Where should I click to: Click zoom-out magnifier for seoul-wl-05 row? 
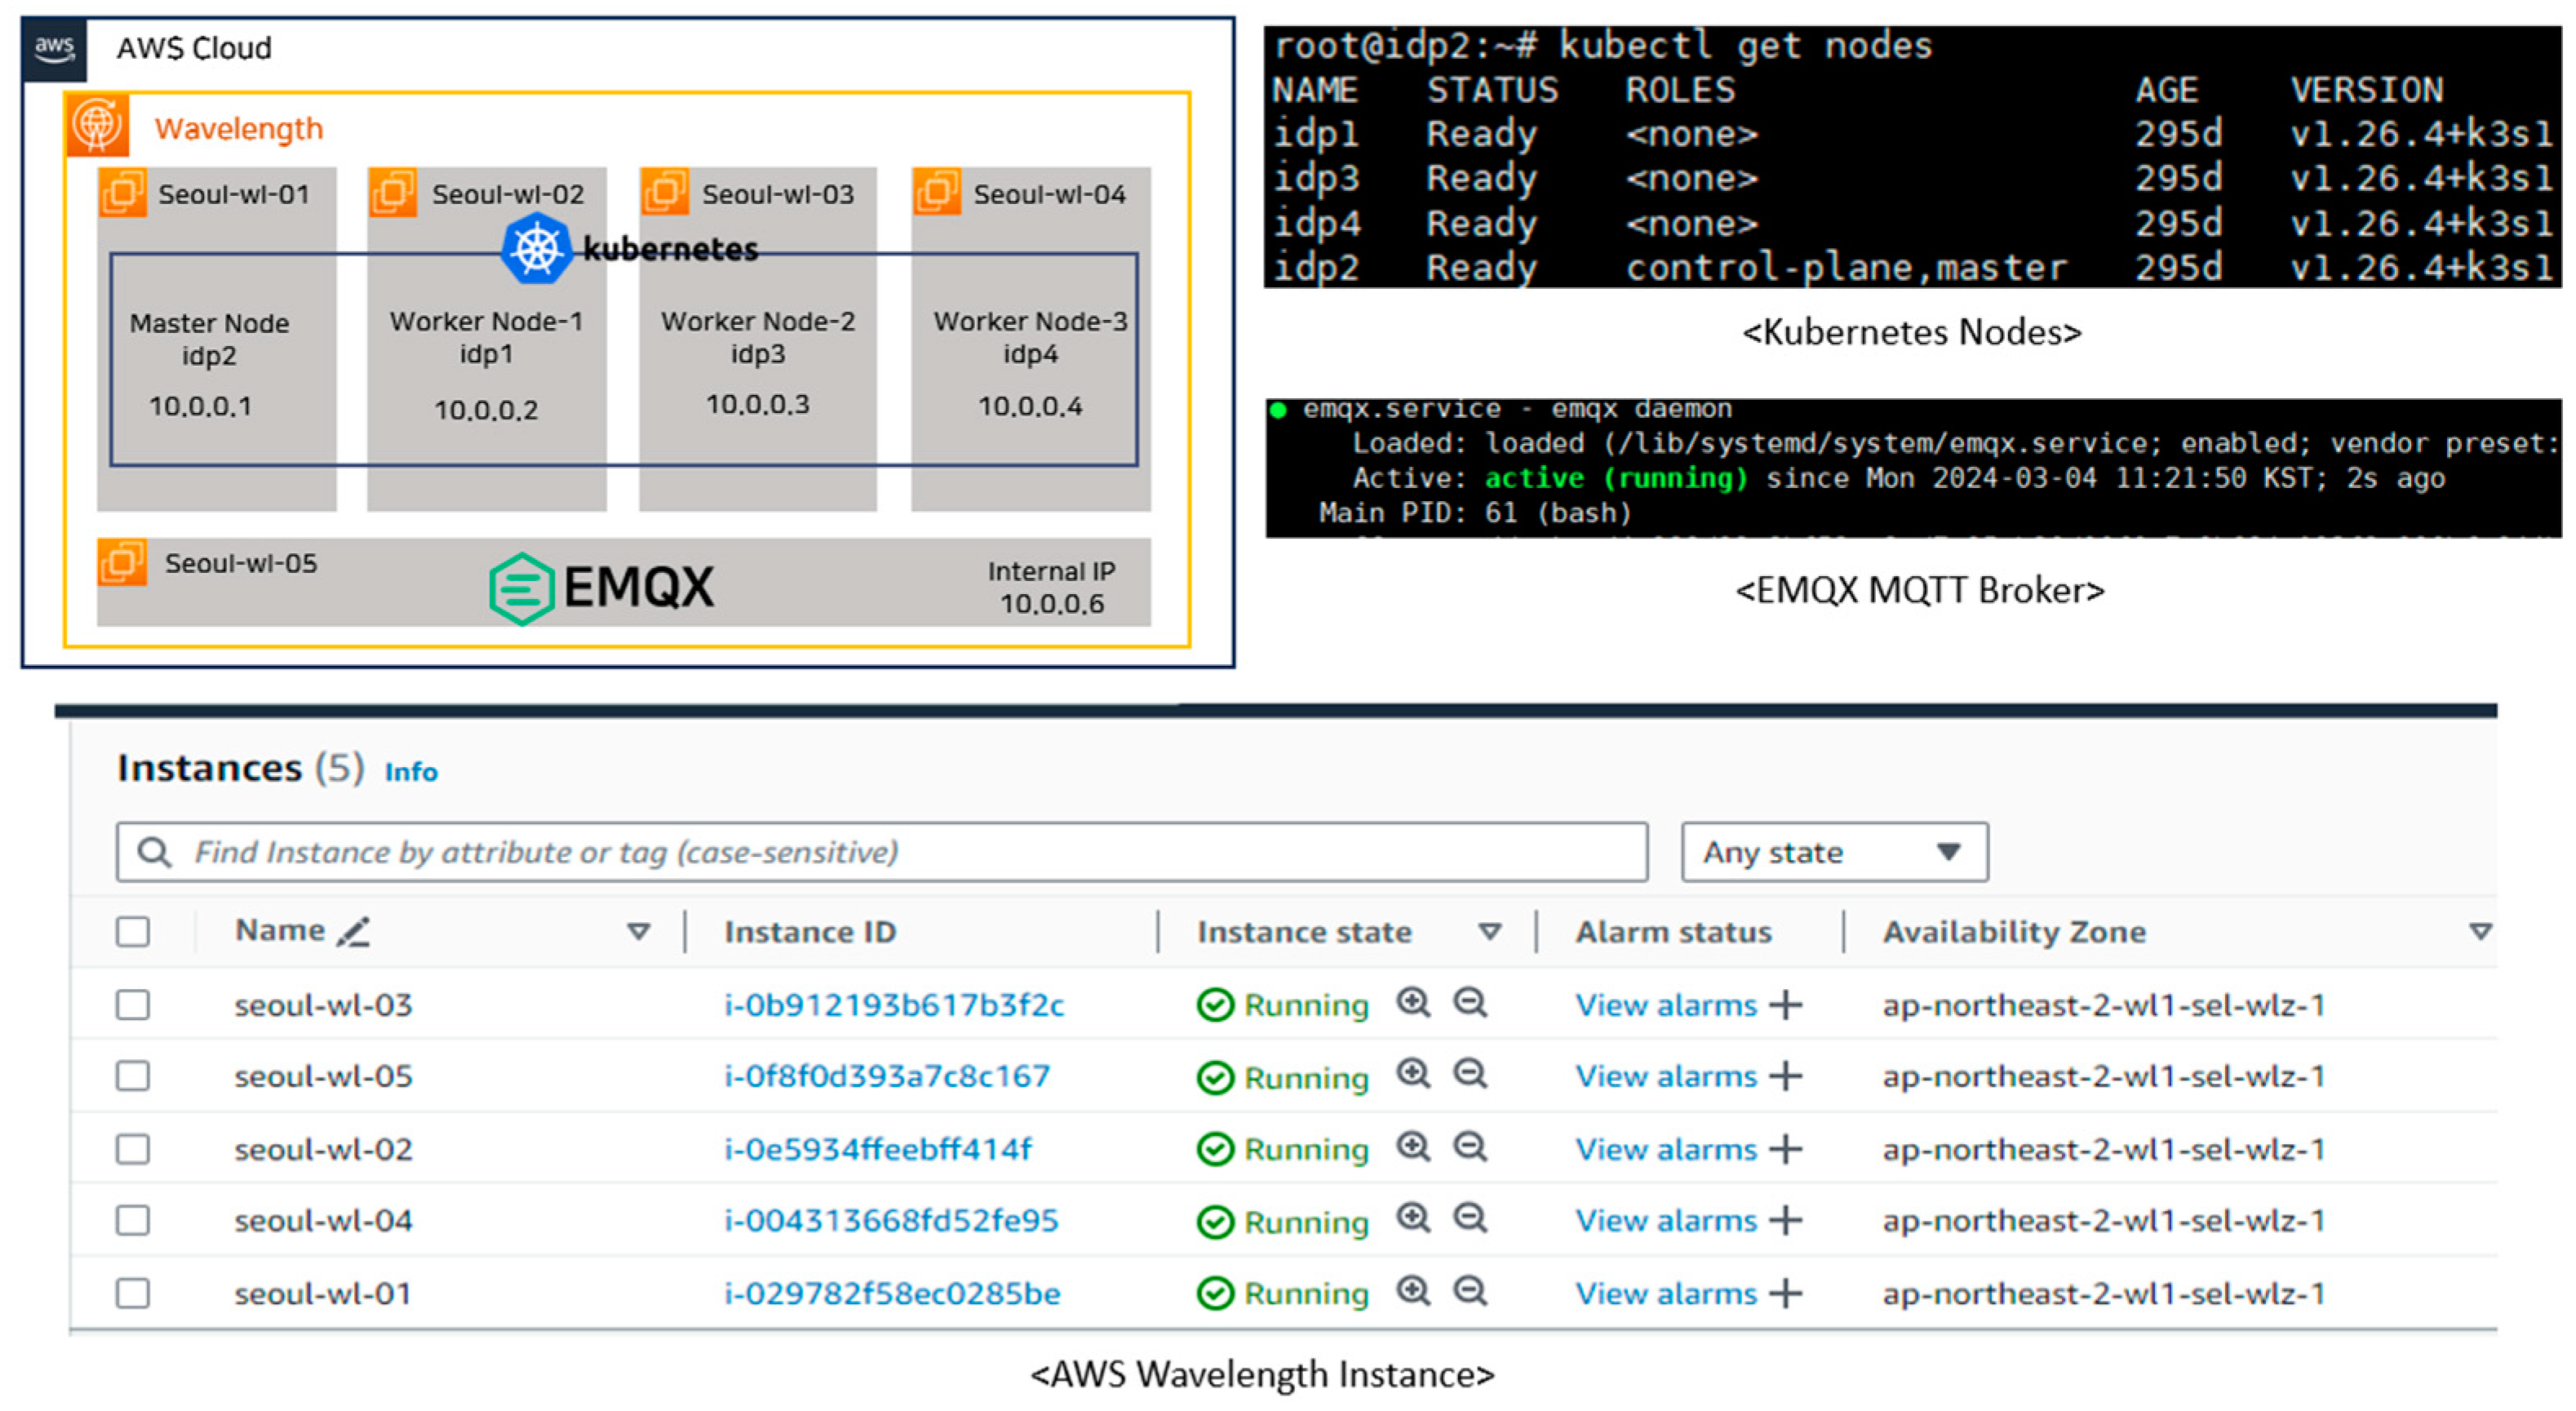pyautogui.click(x=1469, y=1074)
